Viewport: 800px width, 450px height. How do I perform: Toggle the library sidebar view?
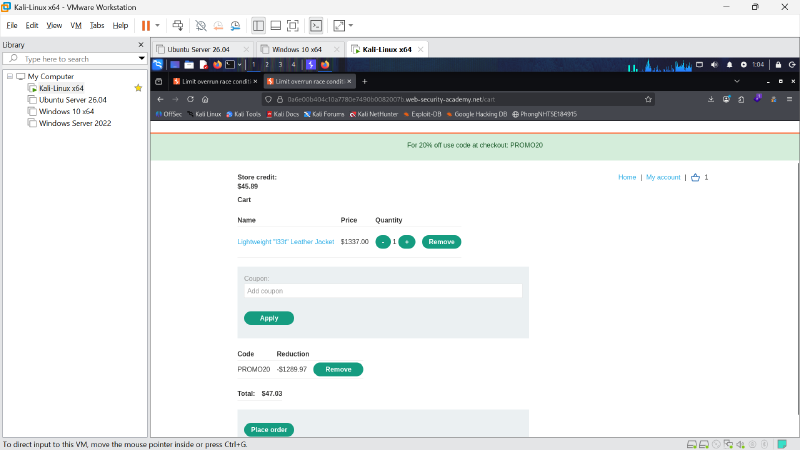tap(259, 26)
